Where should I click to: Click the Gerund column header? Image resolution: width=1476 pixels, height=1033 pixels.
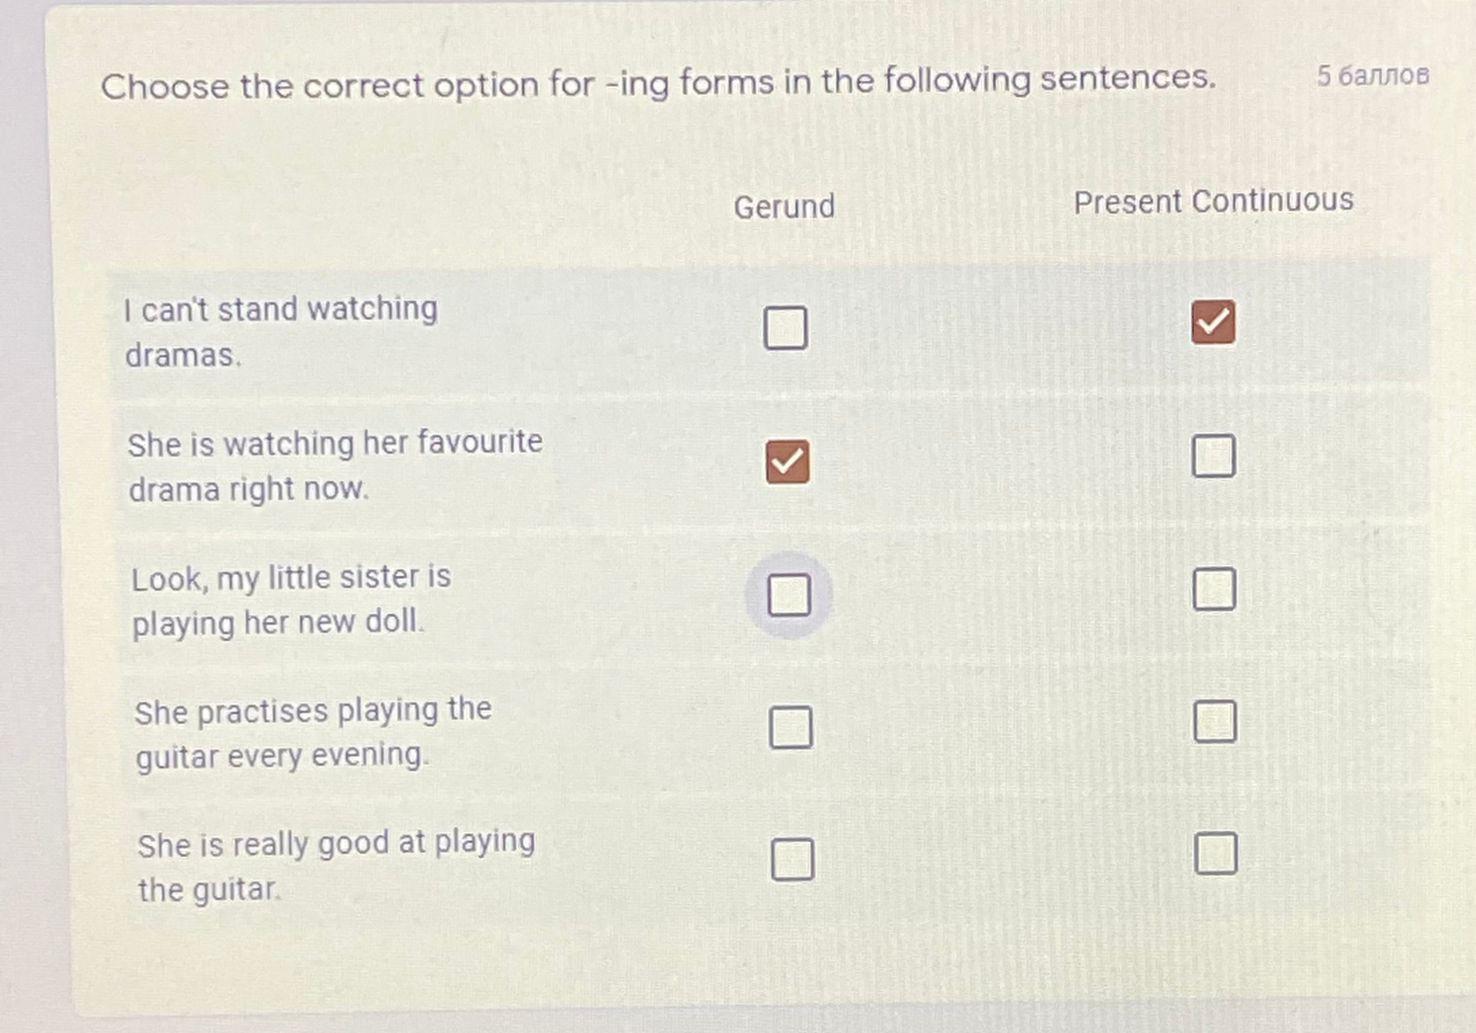(x=784, y=206)
